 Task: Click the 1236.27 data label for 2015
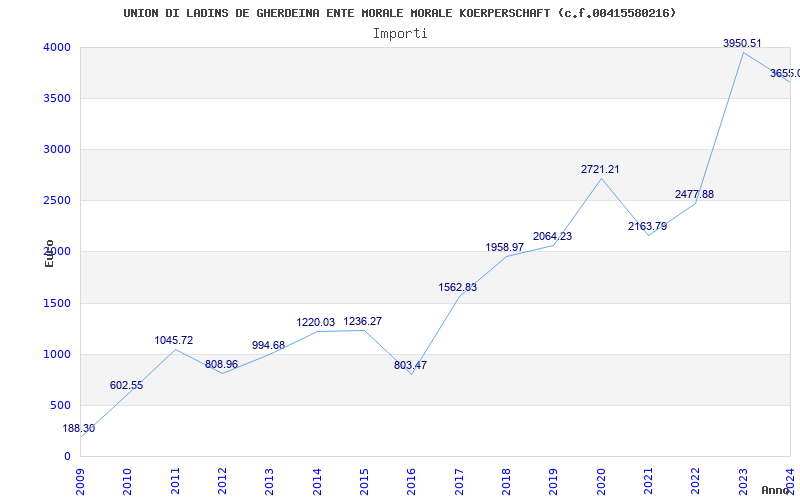[x=362, y=321]
